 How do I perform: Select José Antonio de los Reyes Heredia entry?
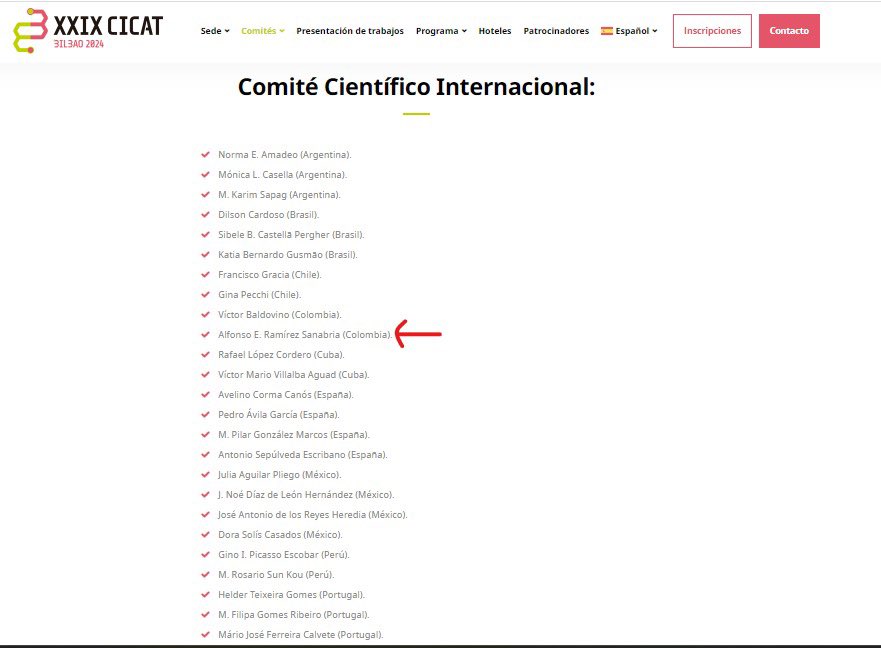coord(312,515)
